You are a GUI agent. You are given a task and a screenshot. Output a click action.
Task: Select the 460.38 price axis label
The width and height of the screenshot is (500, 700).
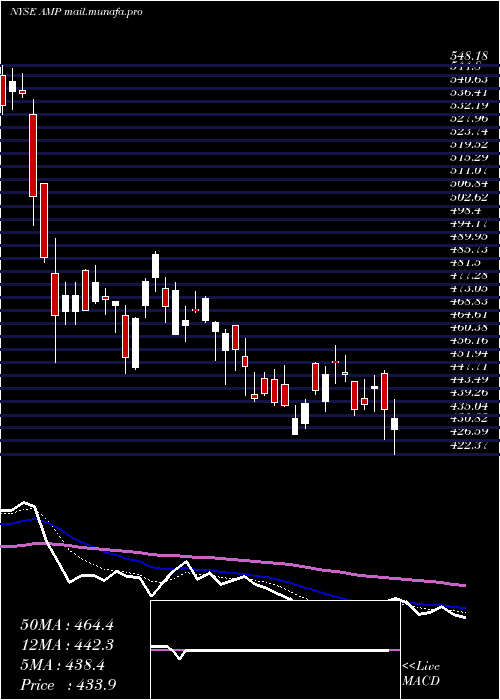click(x=468, y=328)
